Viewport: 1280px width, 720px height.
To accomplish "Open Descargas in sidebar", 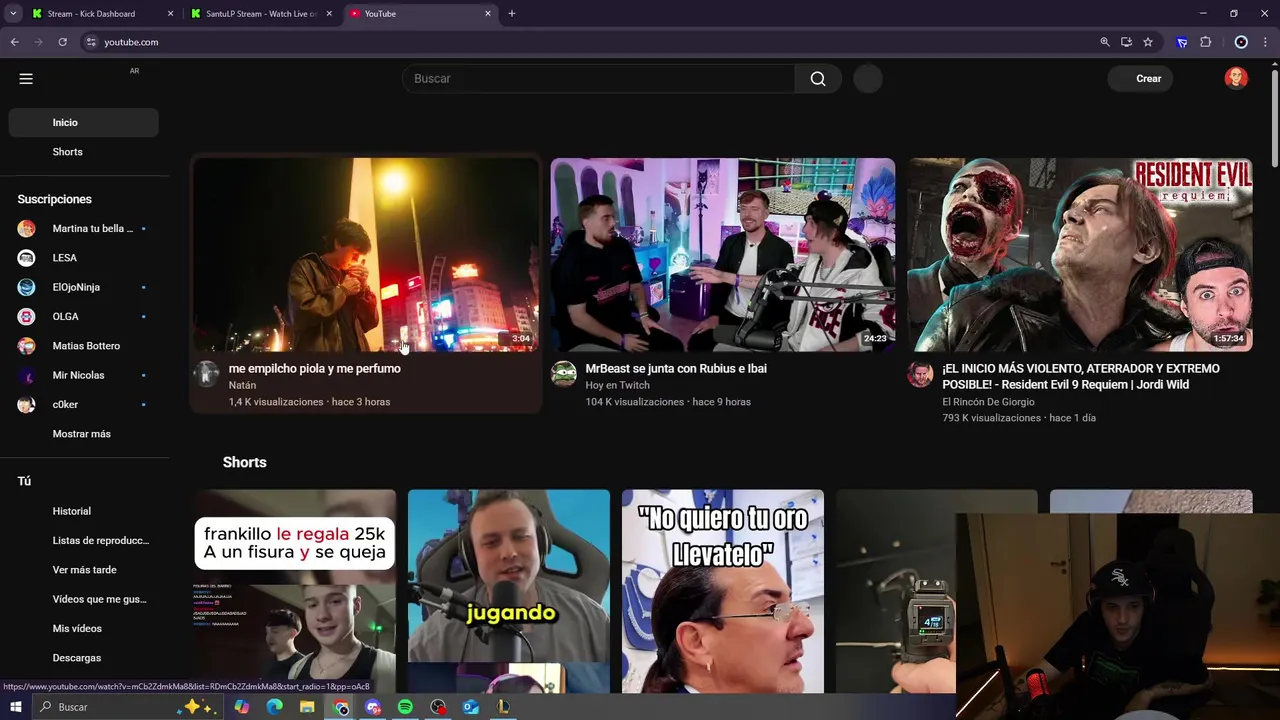I will click(84, 658).
